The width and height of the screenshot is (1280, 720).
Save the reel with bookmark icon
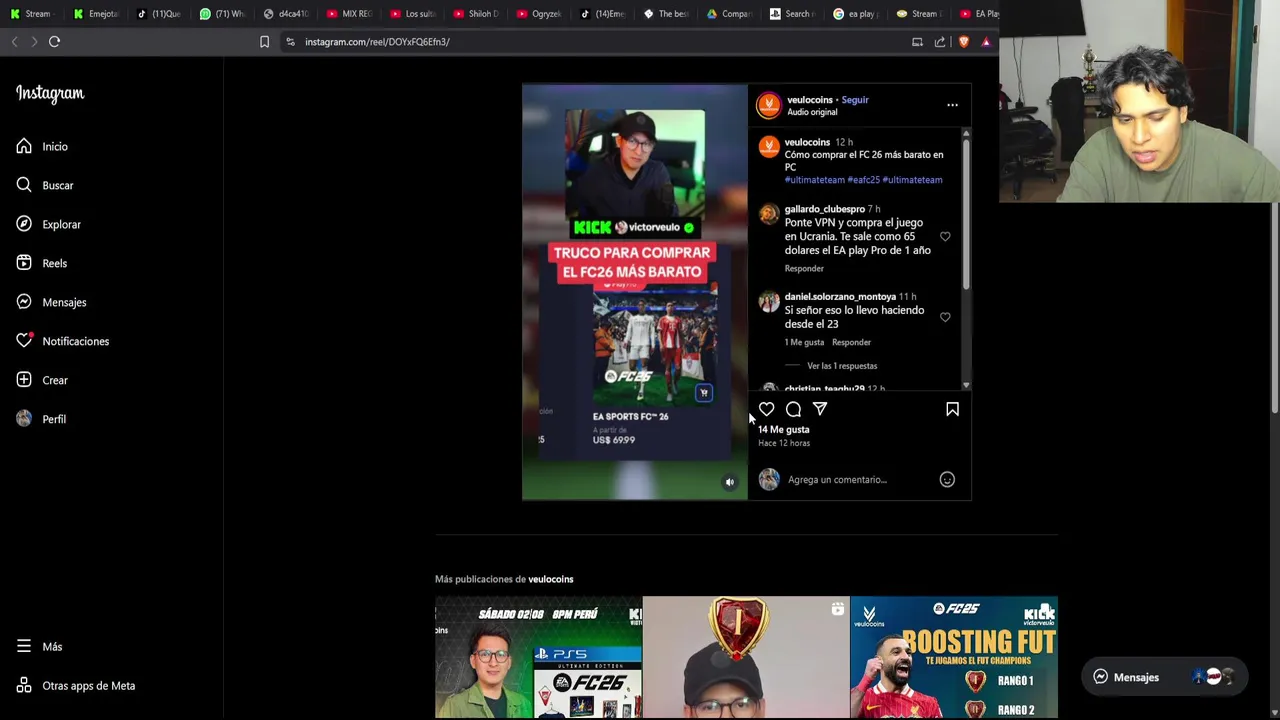tap(952, 409)
